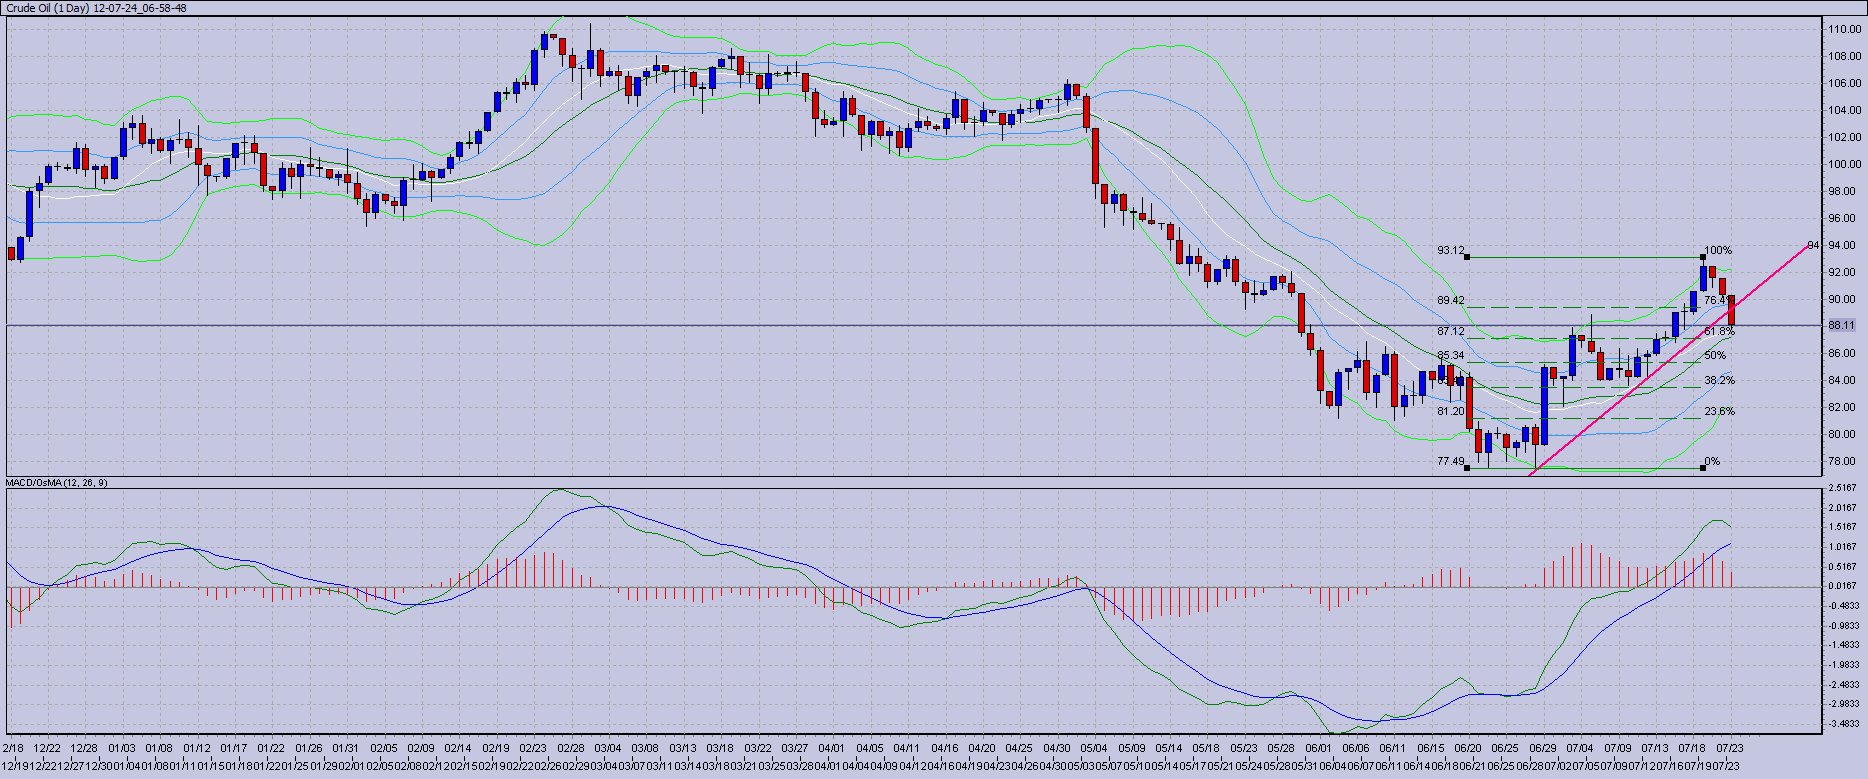Click the 2.5167 value on MACD scale
This screenshot has height=779, width=1868.
tap(1843, 488)
